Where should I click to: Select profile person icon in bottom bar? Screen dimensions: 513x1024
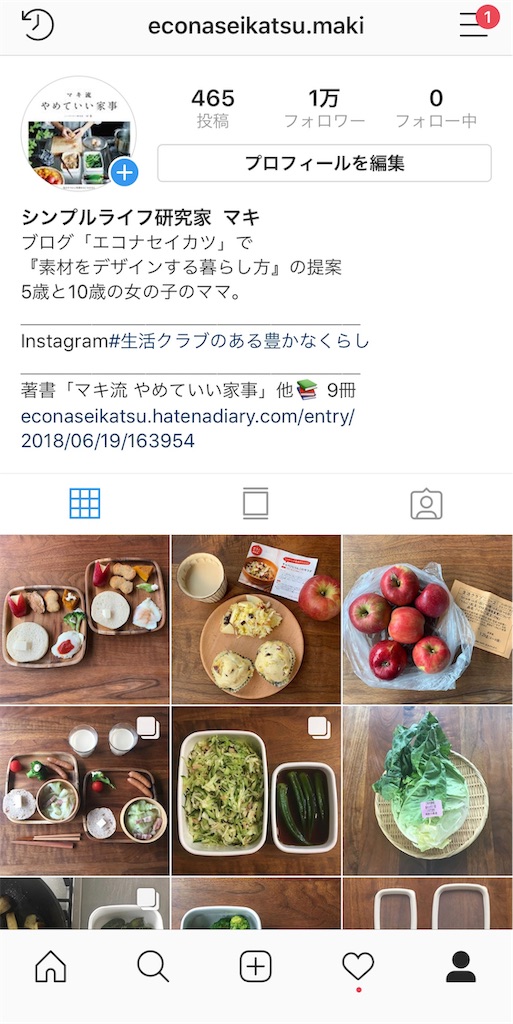(461, 967)
